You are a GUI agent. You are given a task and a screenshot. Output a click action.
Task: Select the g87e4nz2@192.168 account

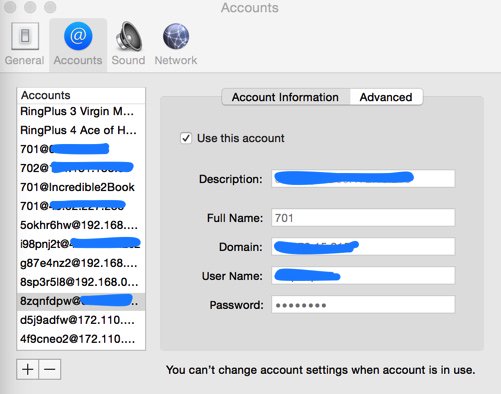(81, 263)
